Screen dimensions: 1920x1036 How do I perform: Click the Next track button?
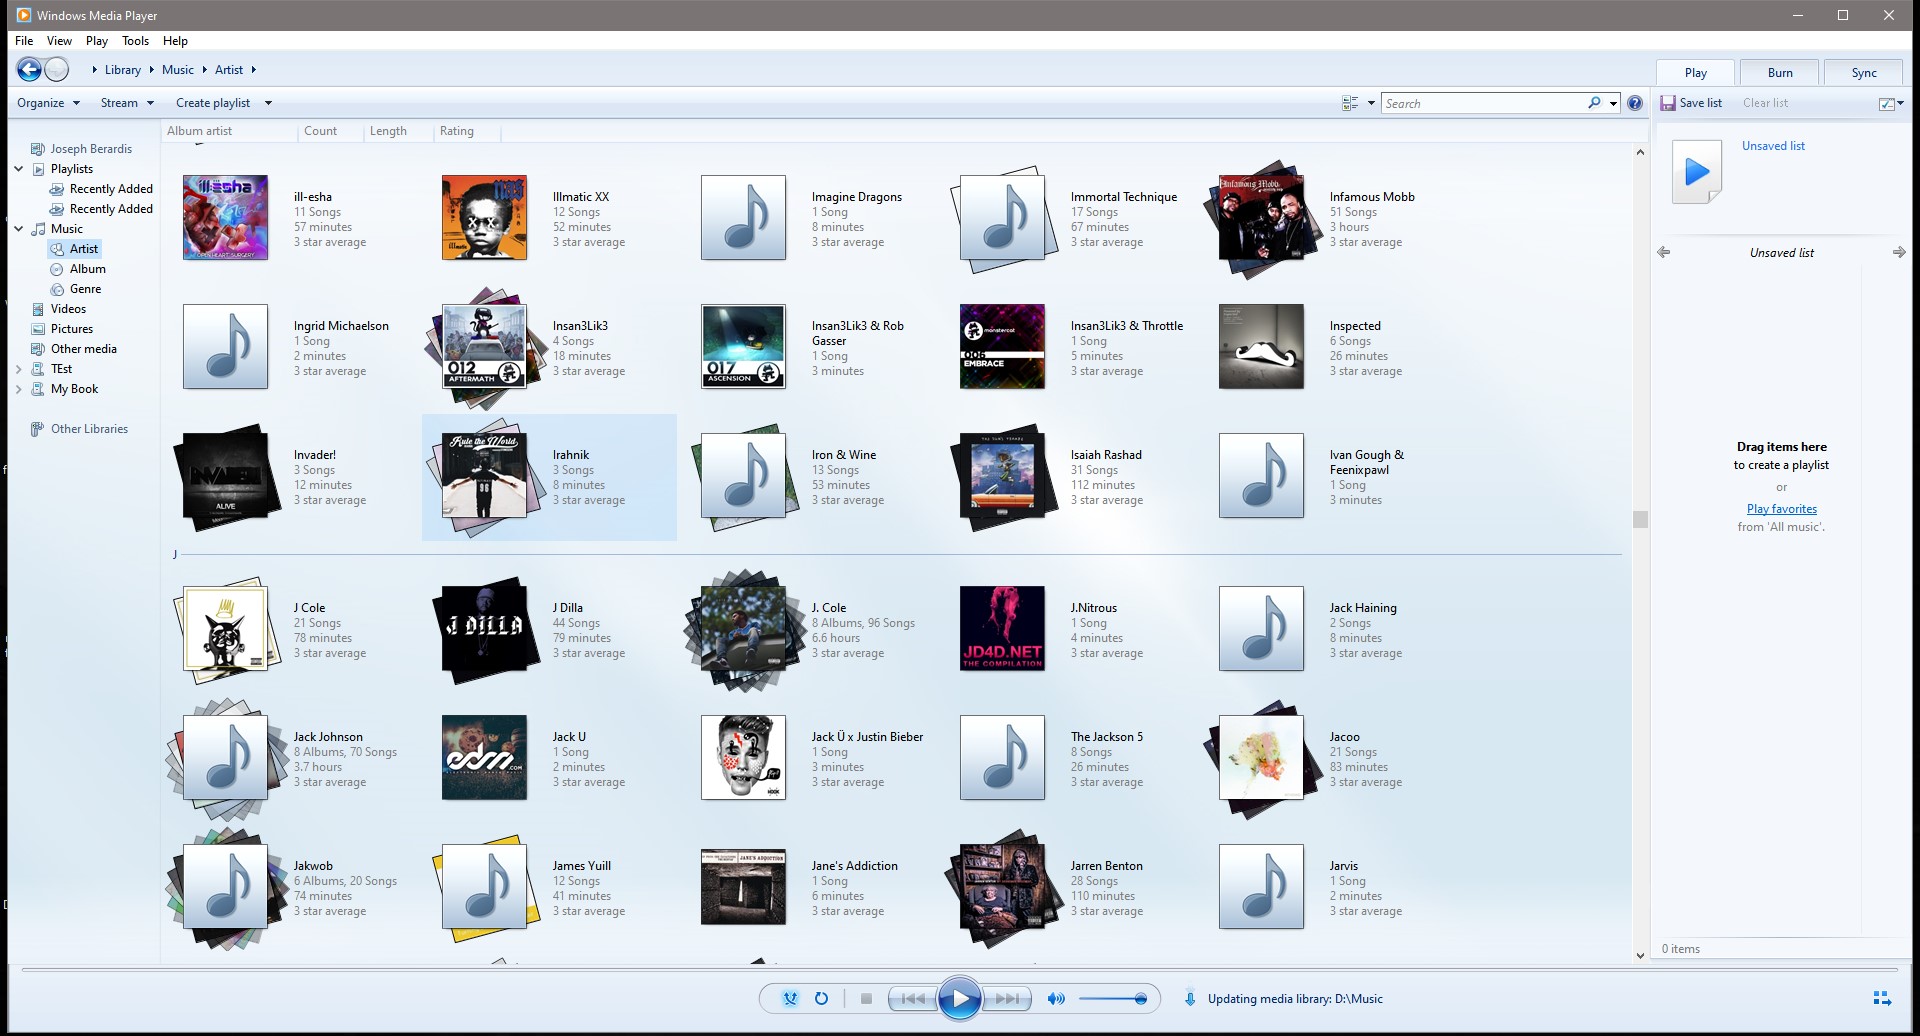1007,998
